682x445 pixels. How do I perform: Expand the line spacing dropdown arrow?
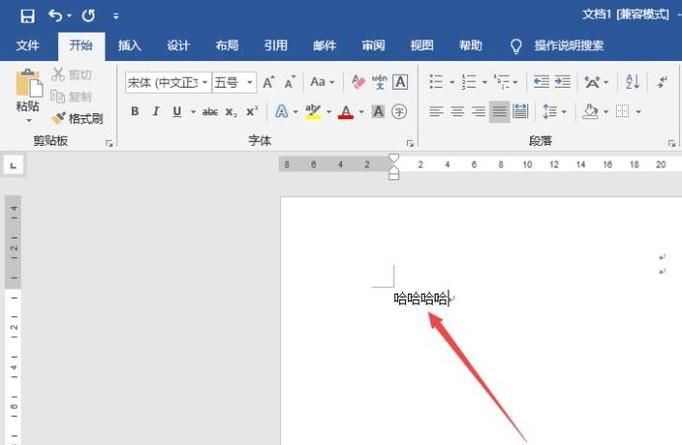click(x=564, y=112)
